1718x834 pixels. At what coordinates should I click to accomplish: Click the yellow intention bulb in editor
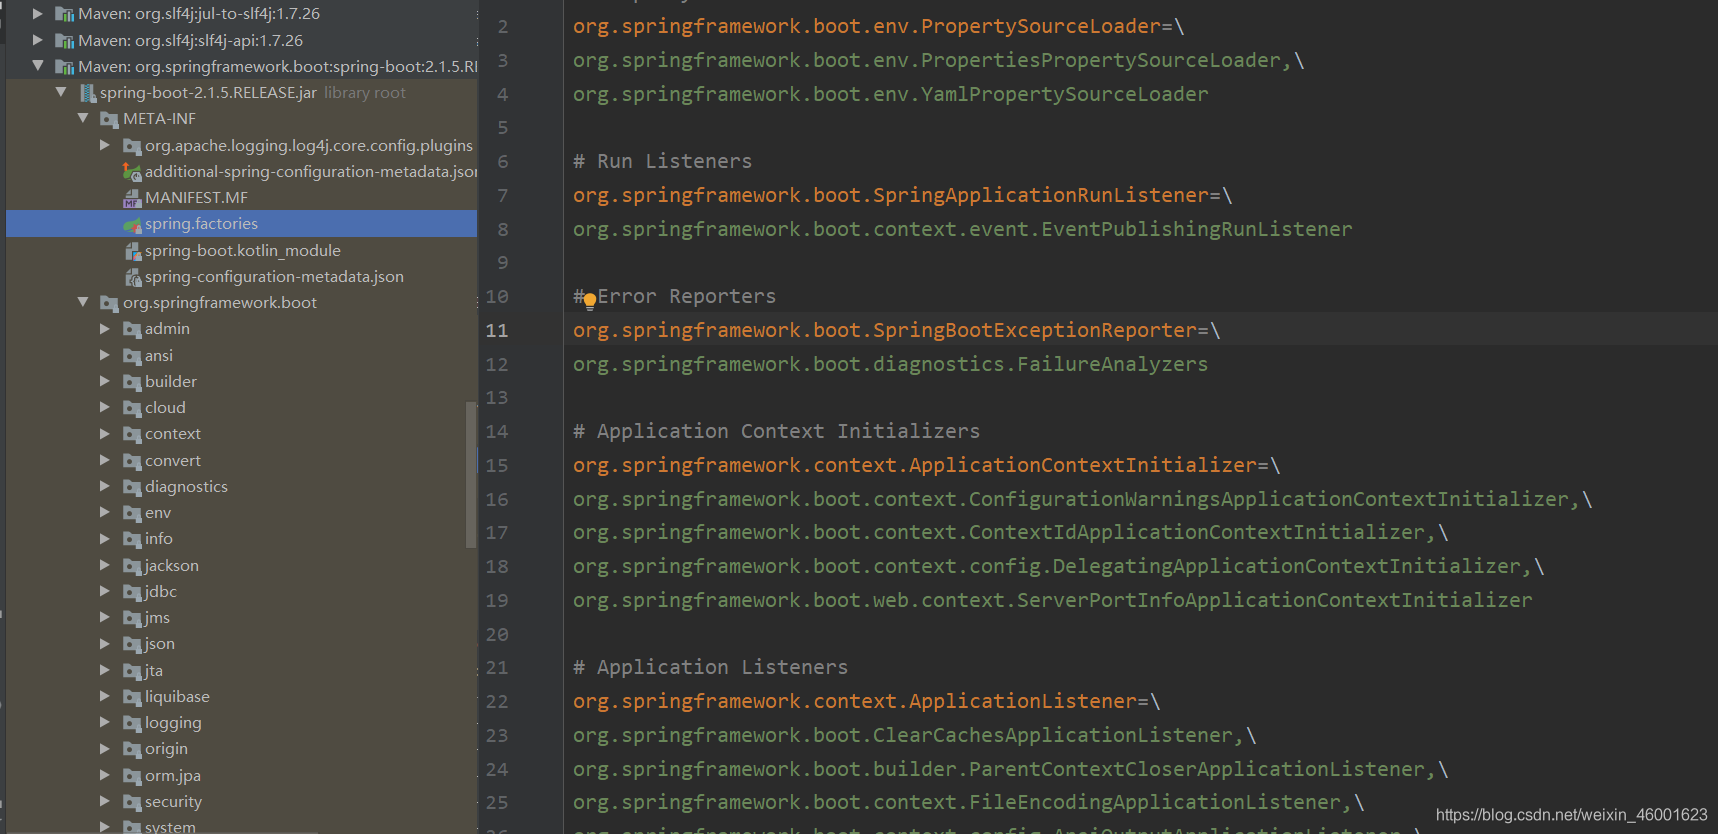pos(590,300)
